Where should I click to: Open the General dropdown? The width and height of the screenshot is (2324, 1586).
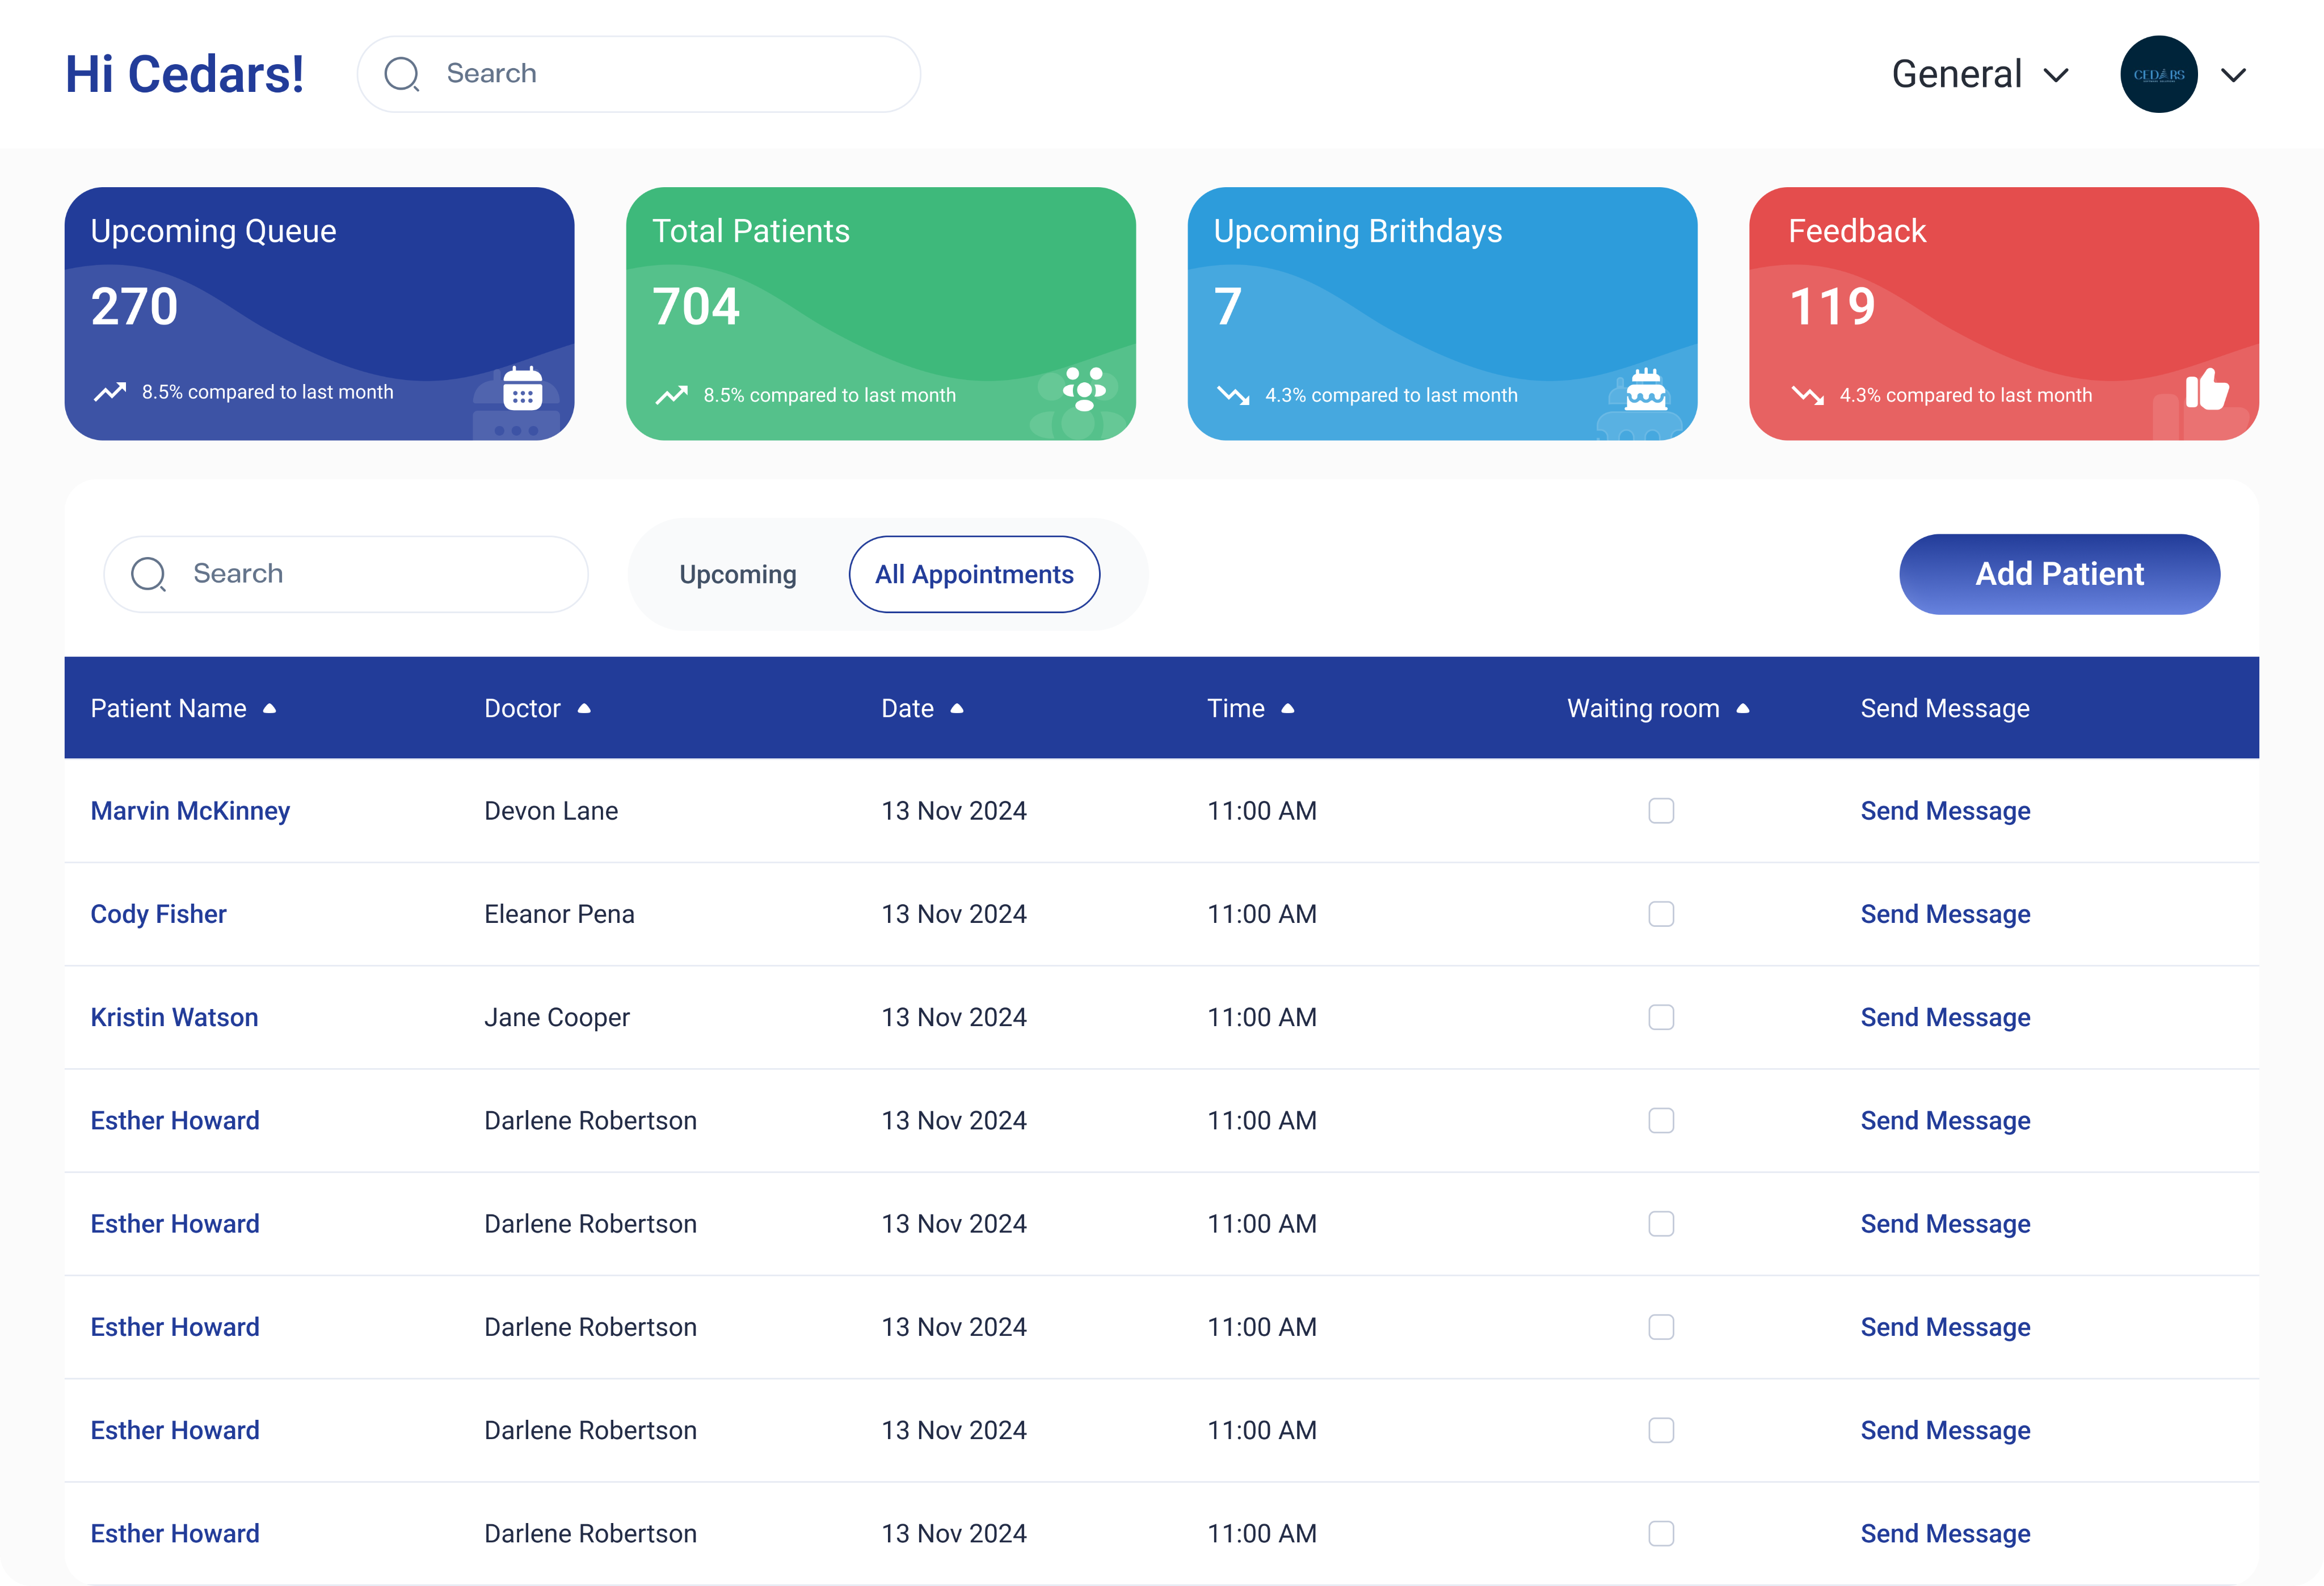[1979, 74]
